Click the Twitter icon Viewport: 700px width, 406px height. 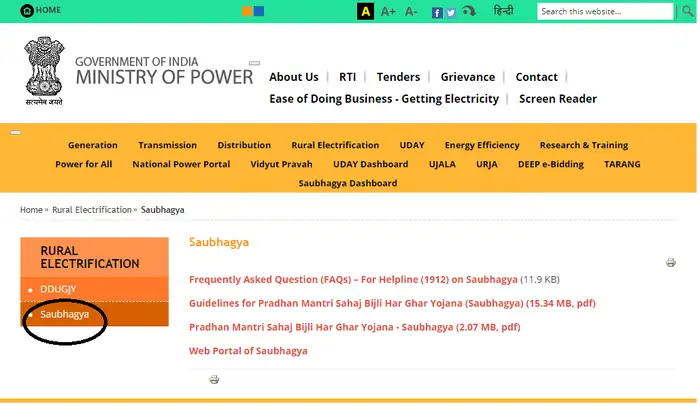coord(451,12)
